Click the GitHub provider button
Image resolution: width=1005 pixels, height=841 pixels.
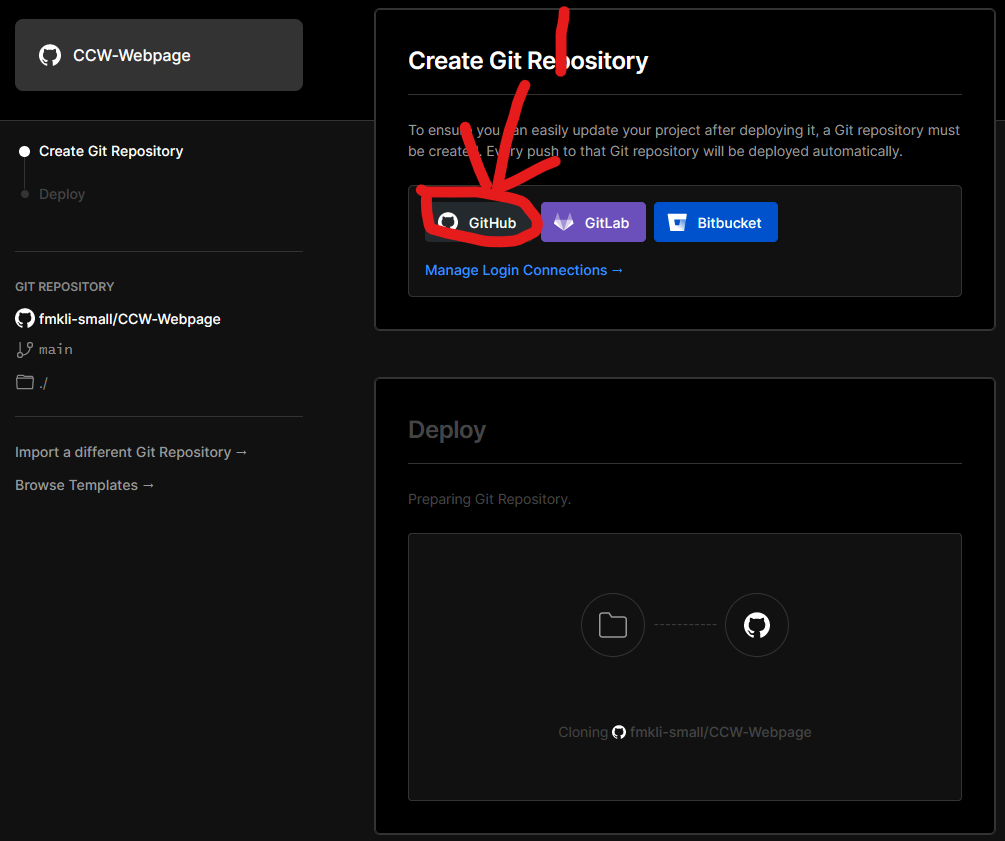pyautogui.click(x=480, y=222)
